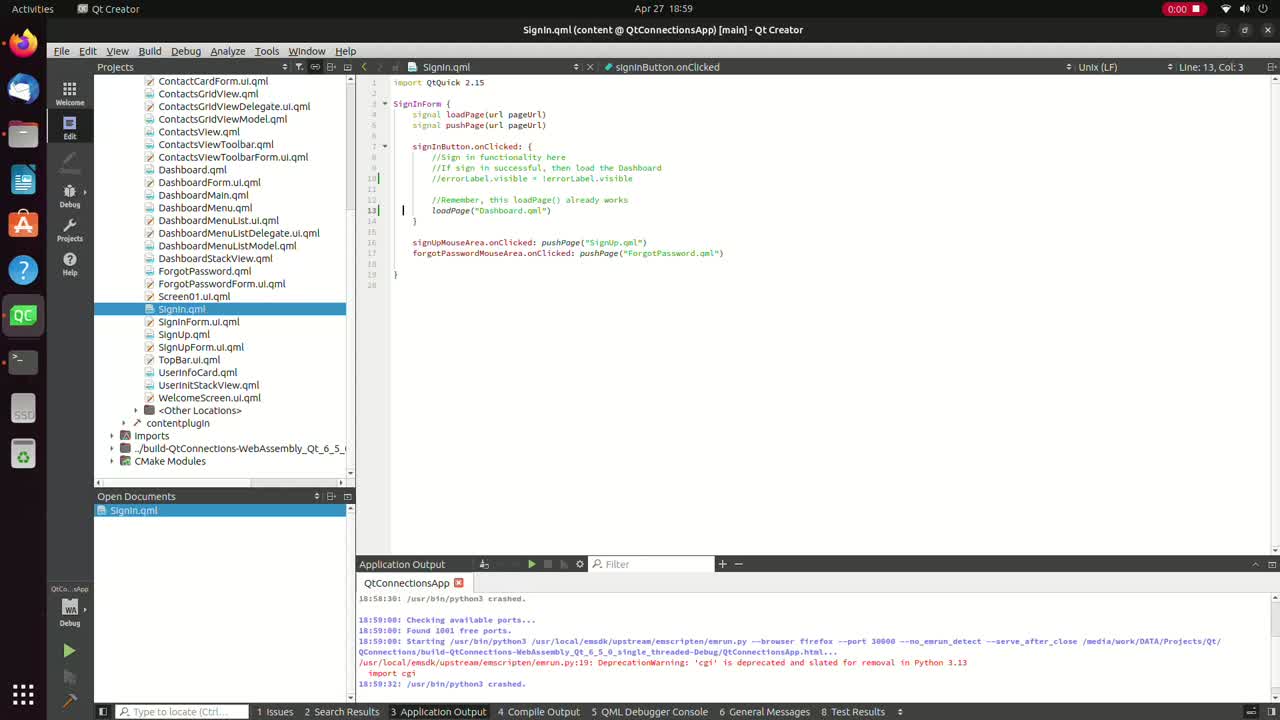Image resolution: width=1280 pixels, height=720 pixels.
Task: Expand the contentplugin tree node
Action: pos(124,423)
